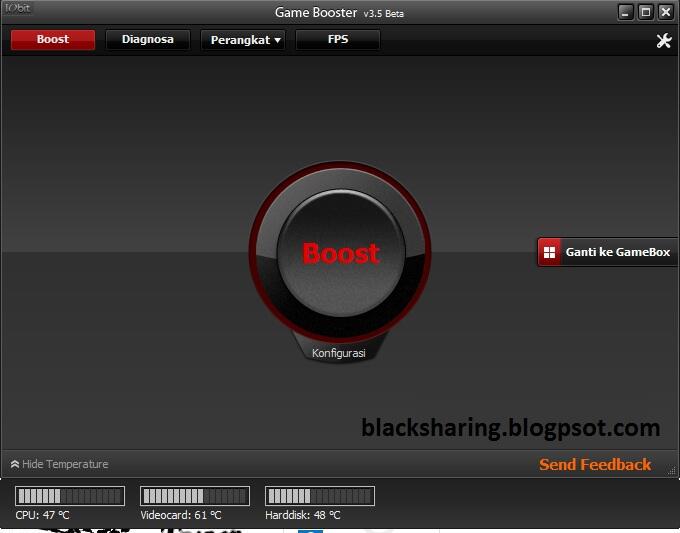Click Hide Temperature text toggle
This screenshot has height=533, width=680.
click(65, 464)
